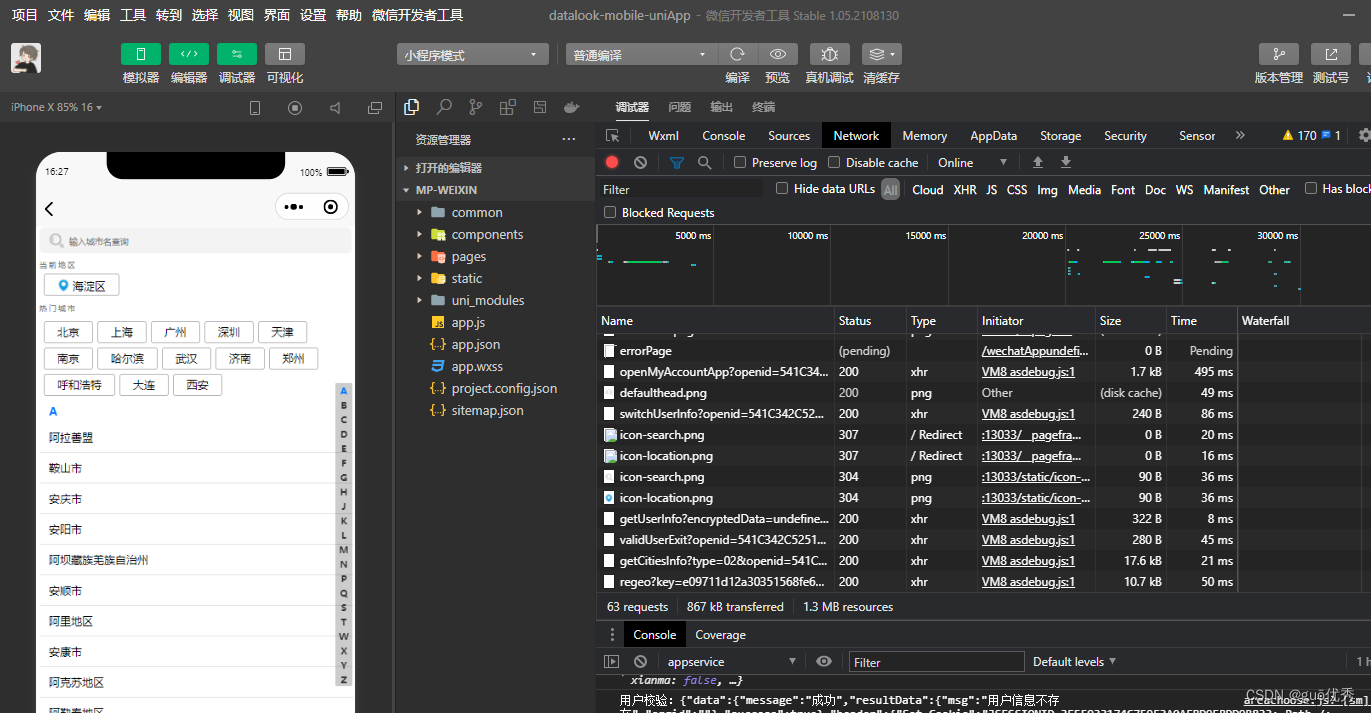Click the 编译 compile refresh icon

click(x=737, y=54)
